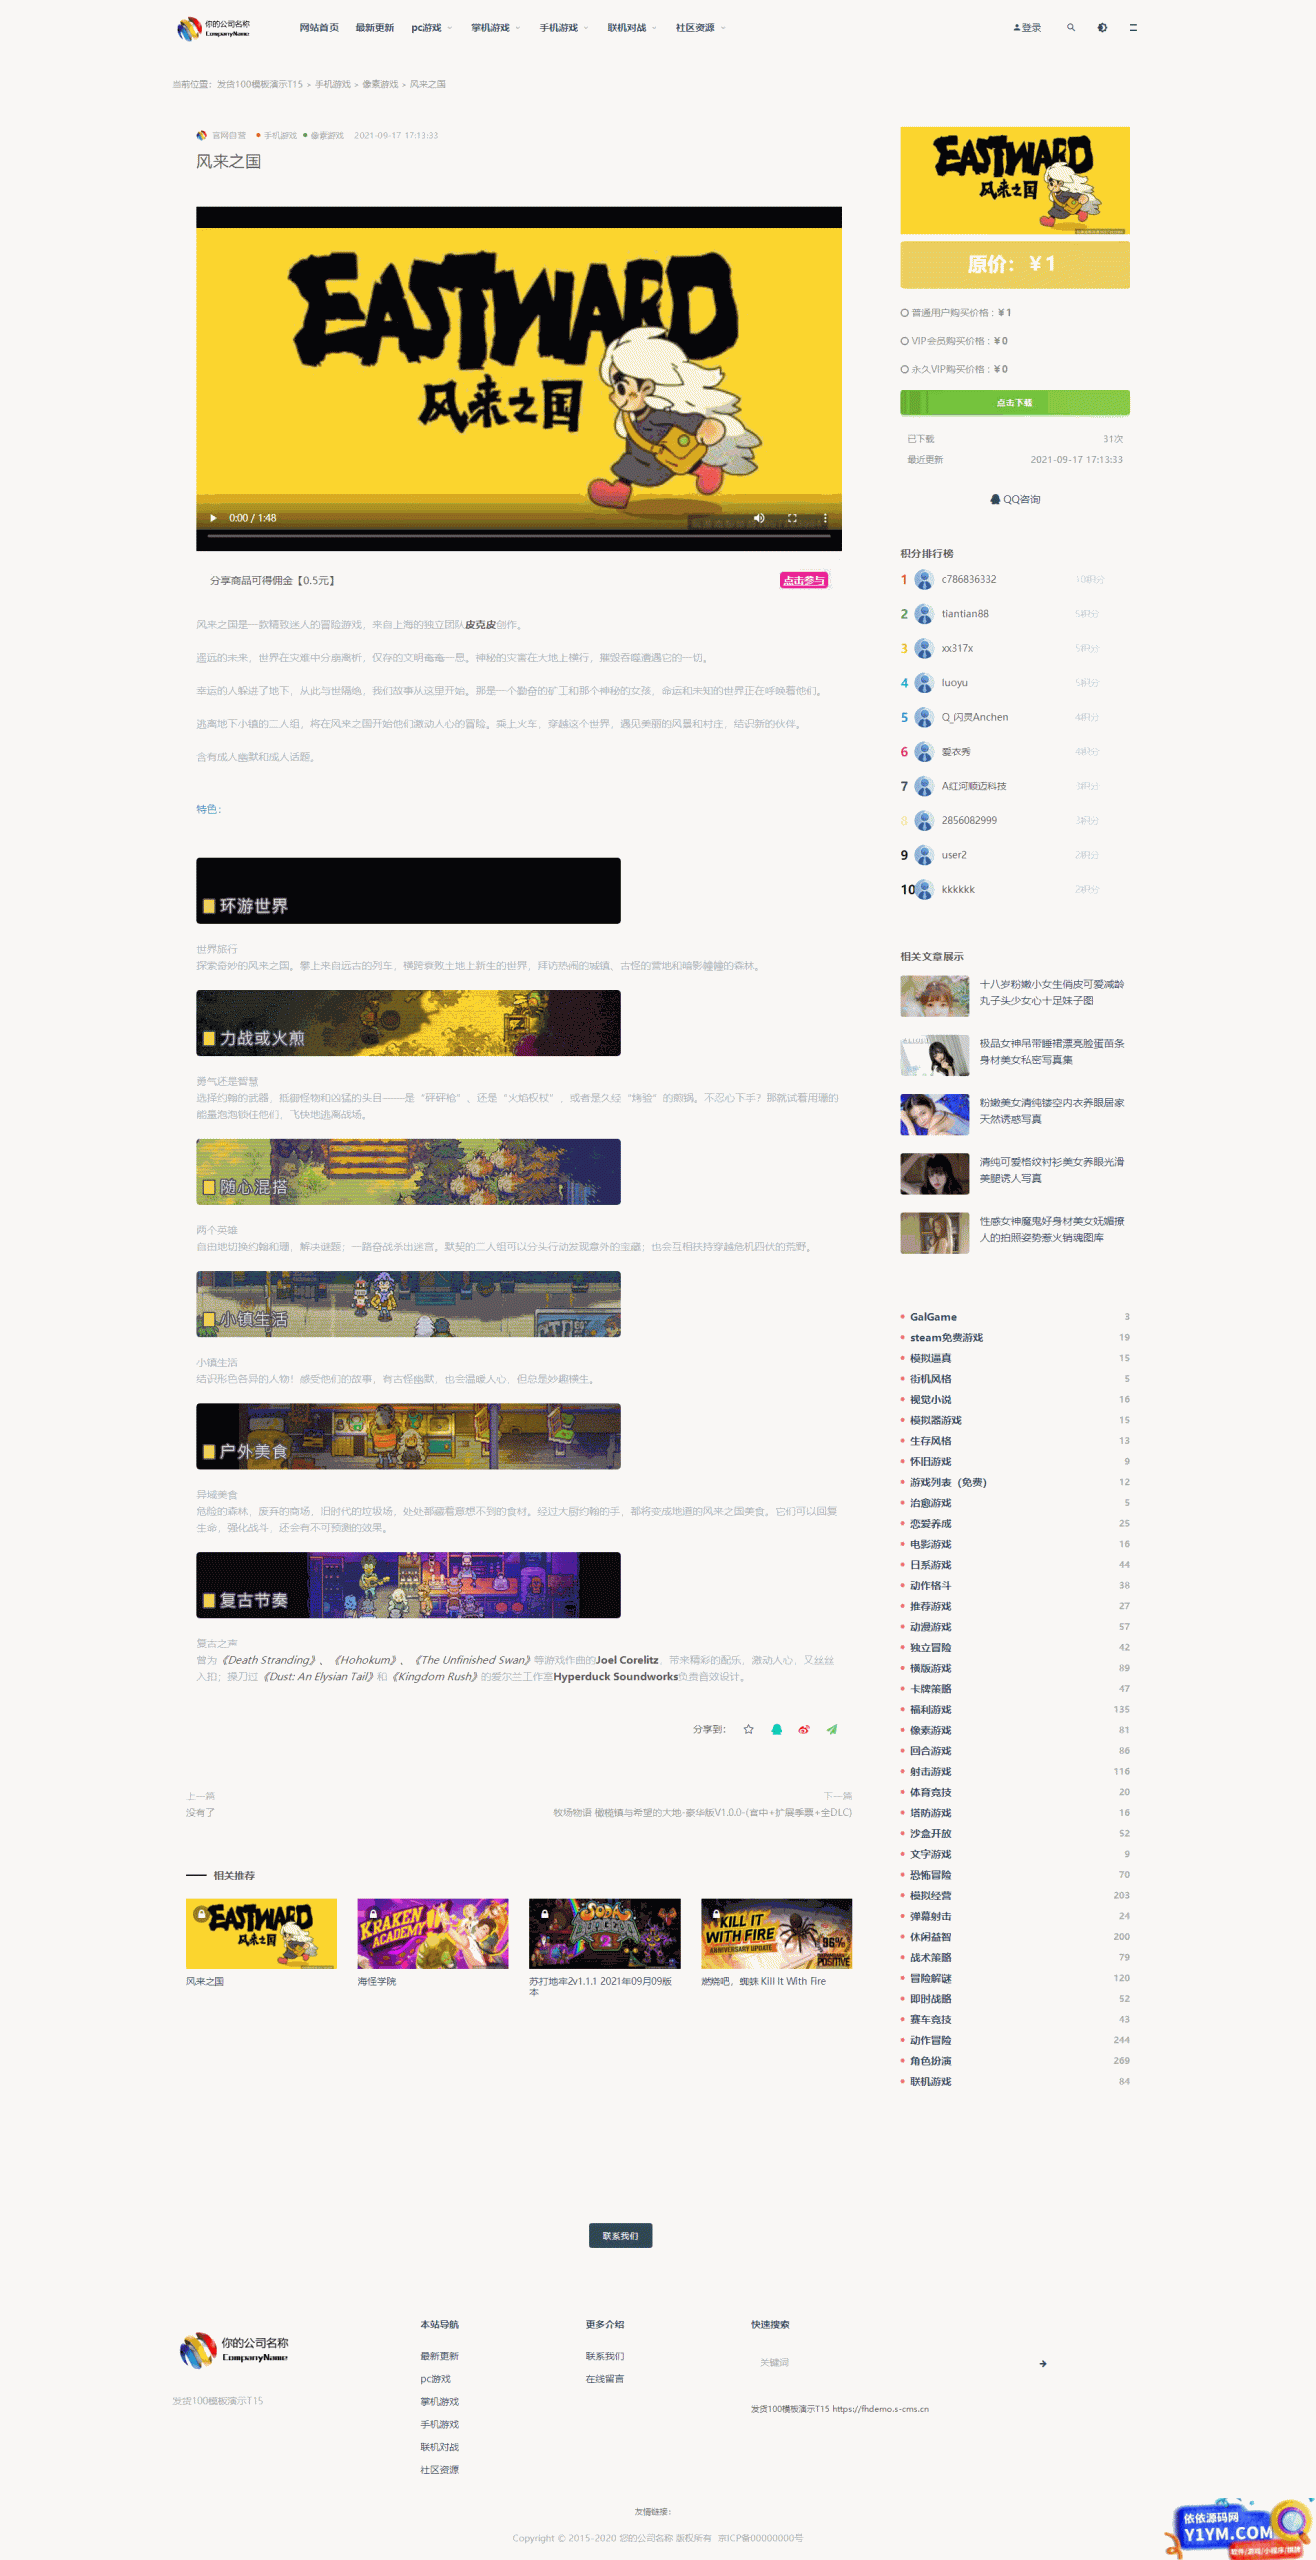Click the footer 关键词 search input
This screenshot has height=2560, width=1316.
[890, 2363]
